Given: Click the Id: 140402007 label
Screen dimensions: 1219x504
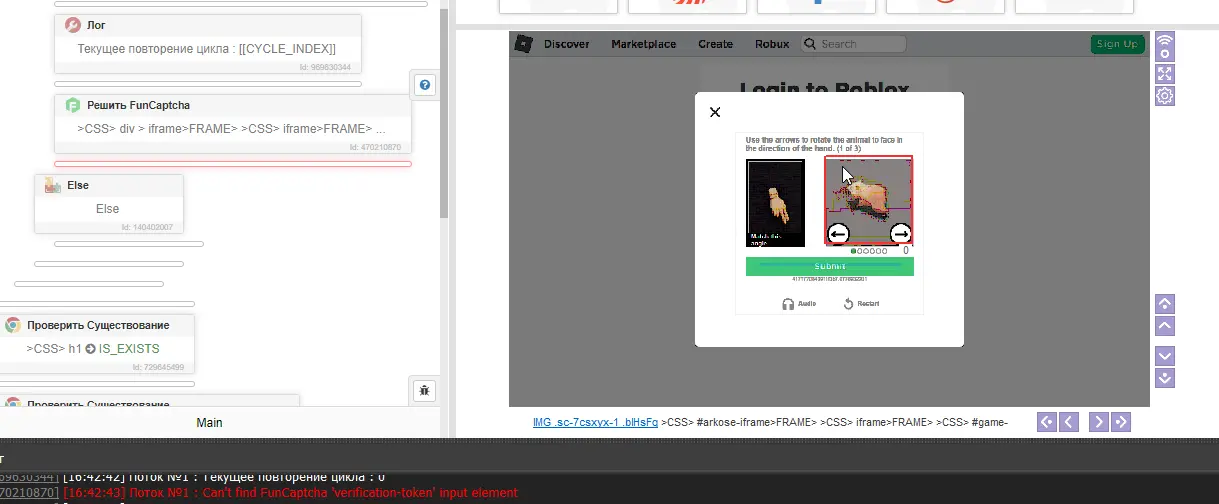Looking at the screenshot, I should tap(147, 227).
